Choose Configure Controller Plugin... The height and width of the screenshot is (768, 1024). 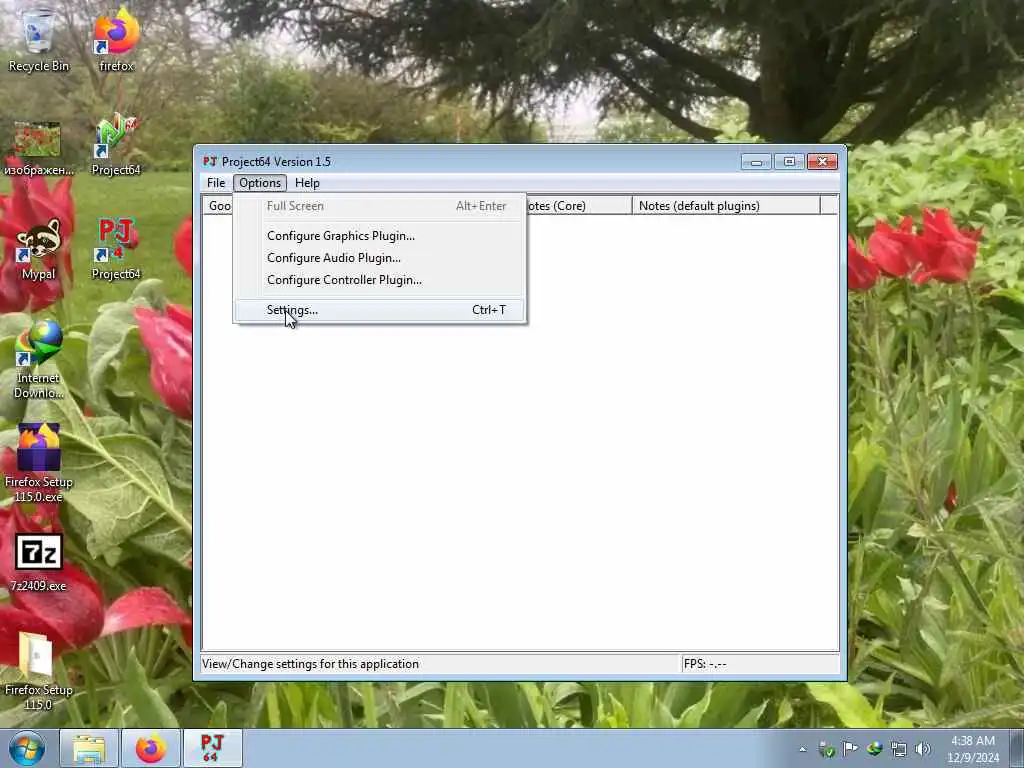[x=379, y=280]
